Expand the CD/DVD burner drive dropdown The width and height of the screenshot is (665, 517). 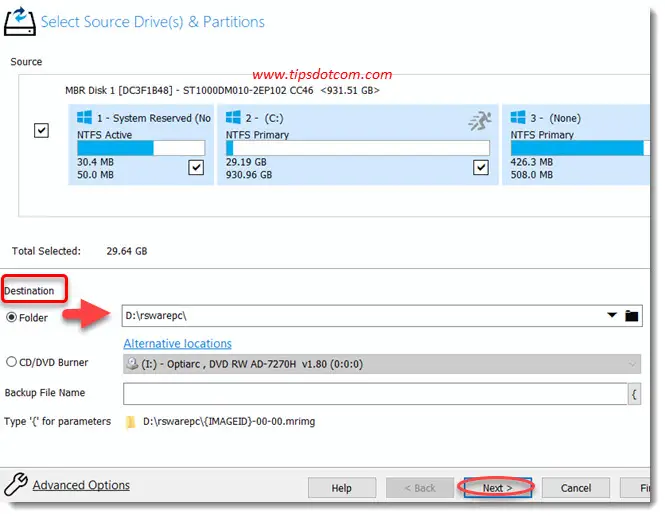pos(632,364)
